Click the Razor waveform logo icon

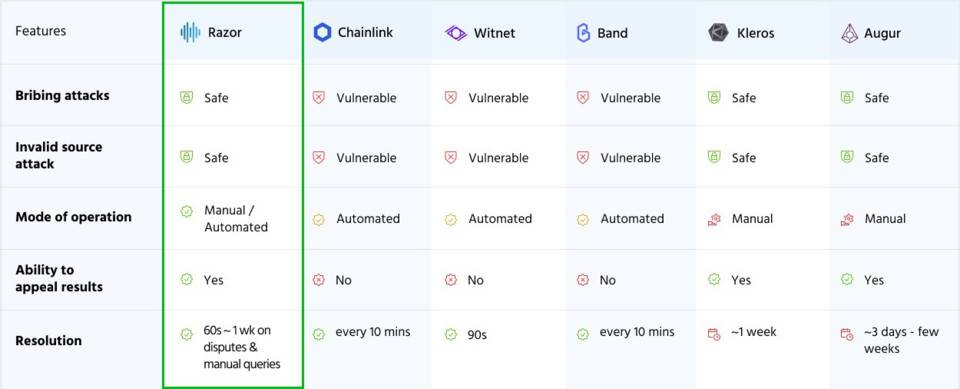tap(190, 32)
